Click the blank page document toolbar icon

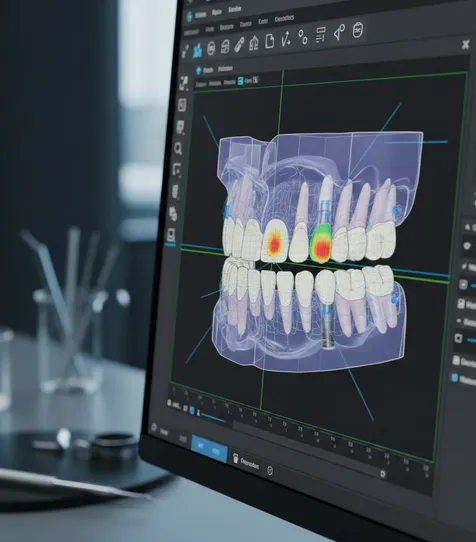[270, 41]
